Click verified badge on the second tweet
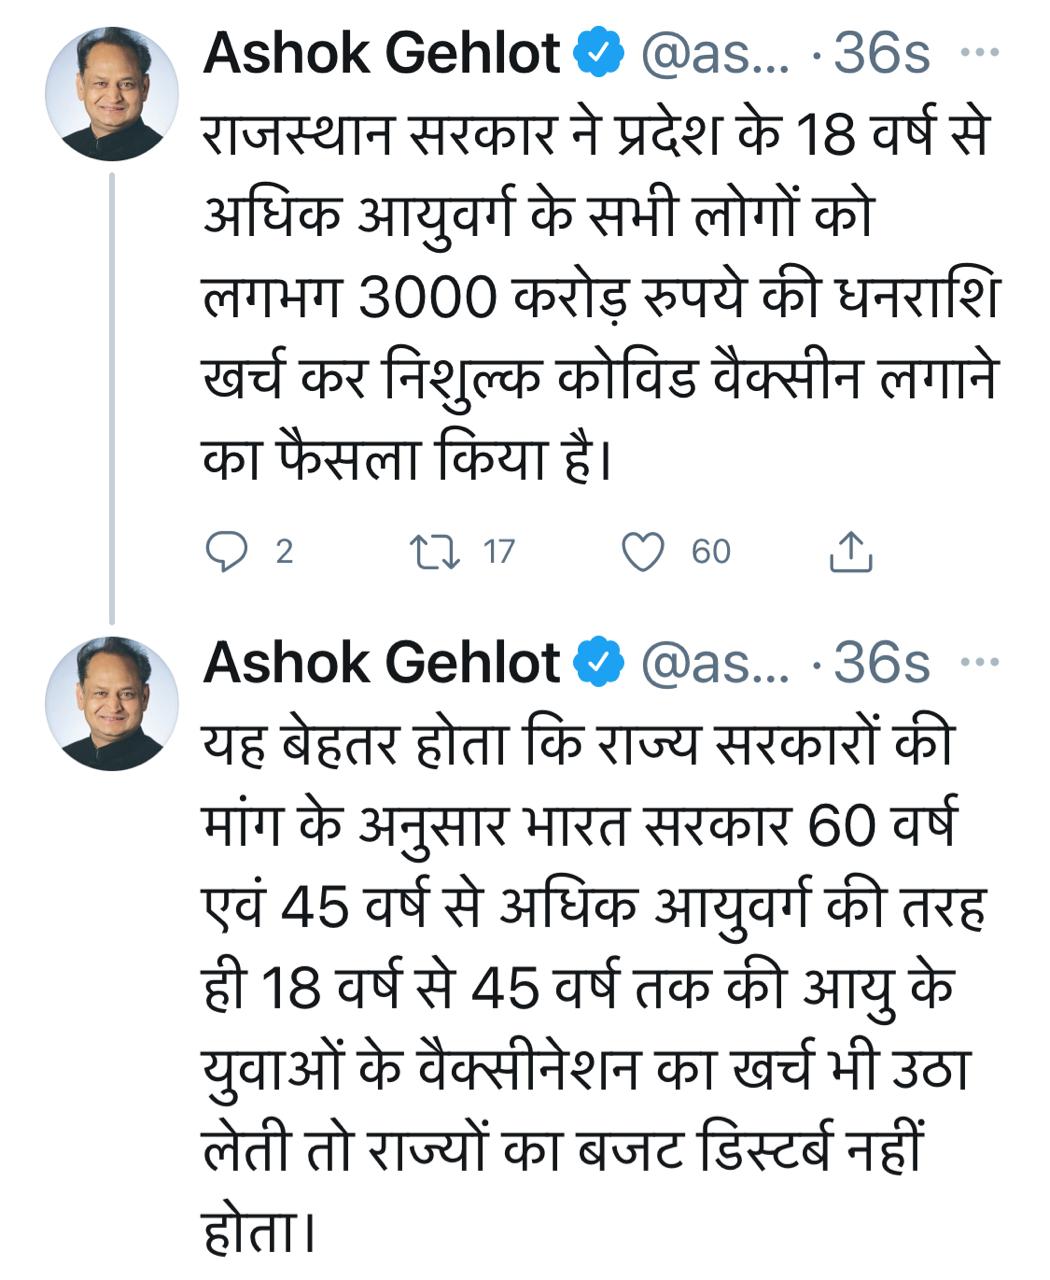This screenshot has height=1280, width=1050. tap(599, 663)
